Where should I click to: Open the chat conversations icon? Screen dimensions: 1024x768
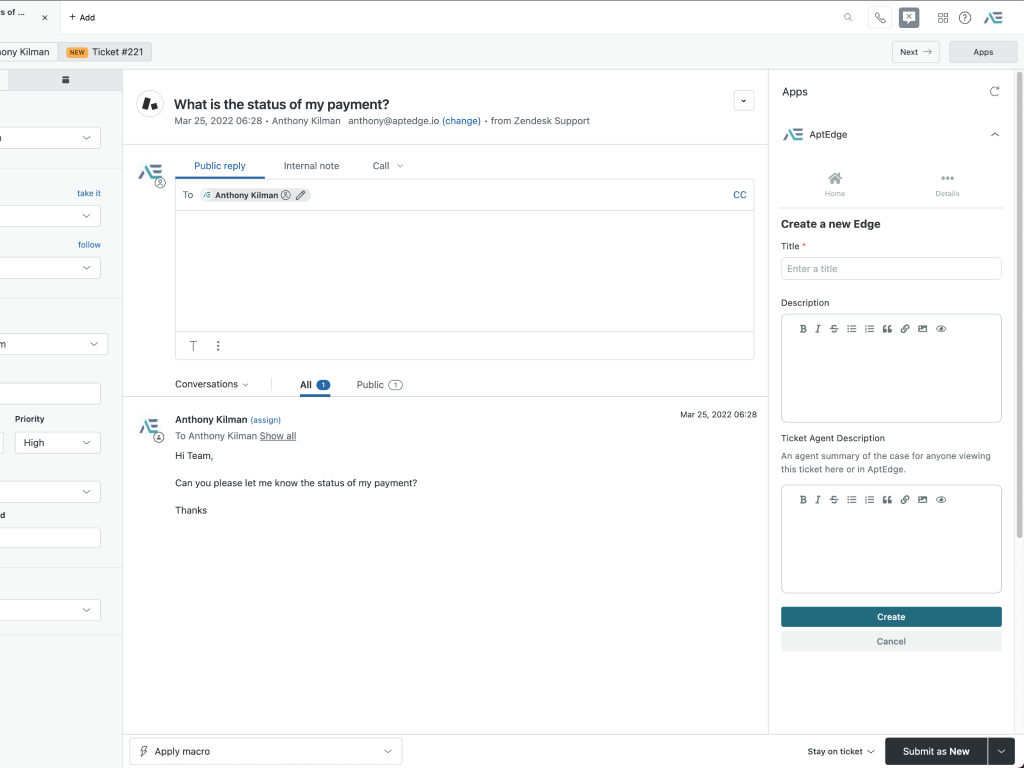click(909, 17)
